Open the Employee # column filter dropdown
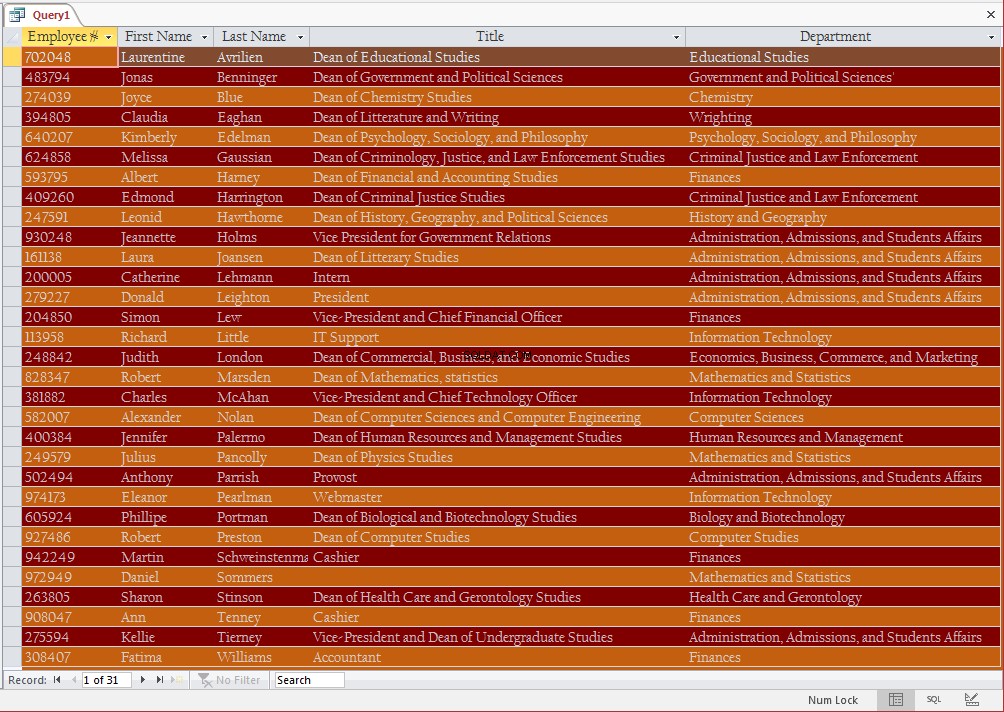The width and height of the screenshot is (1004, 712). coord(108,37)
